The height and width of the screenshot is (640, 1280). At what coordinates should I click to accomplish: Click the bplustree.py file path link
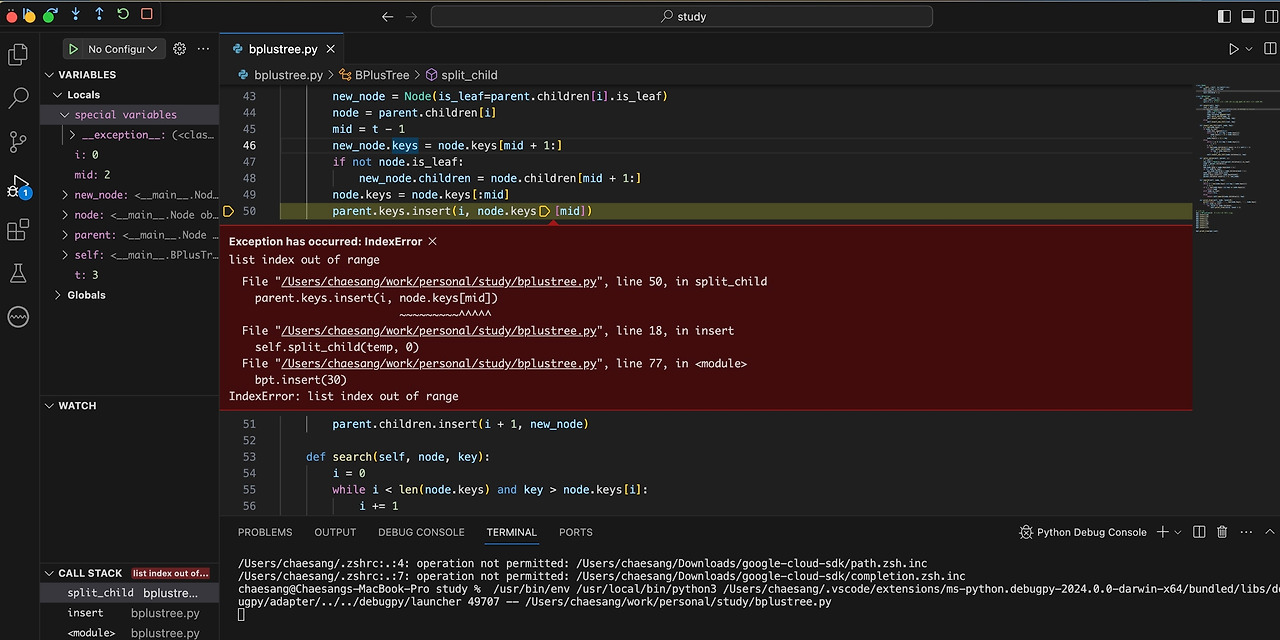(x=438, y=281)
